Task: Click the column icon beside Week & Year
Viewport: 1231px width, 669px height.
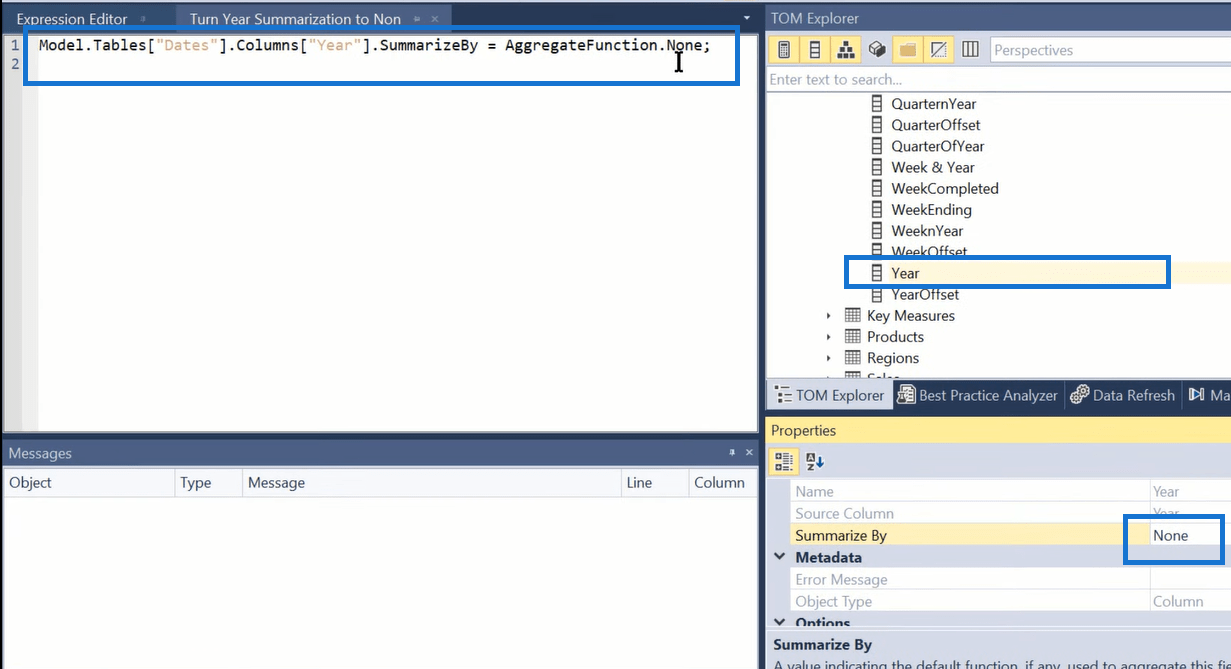Action: [877, 167]
